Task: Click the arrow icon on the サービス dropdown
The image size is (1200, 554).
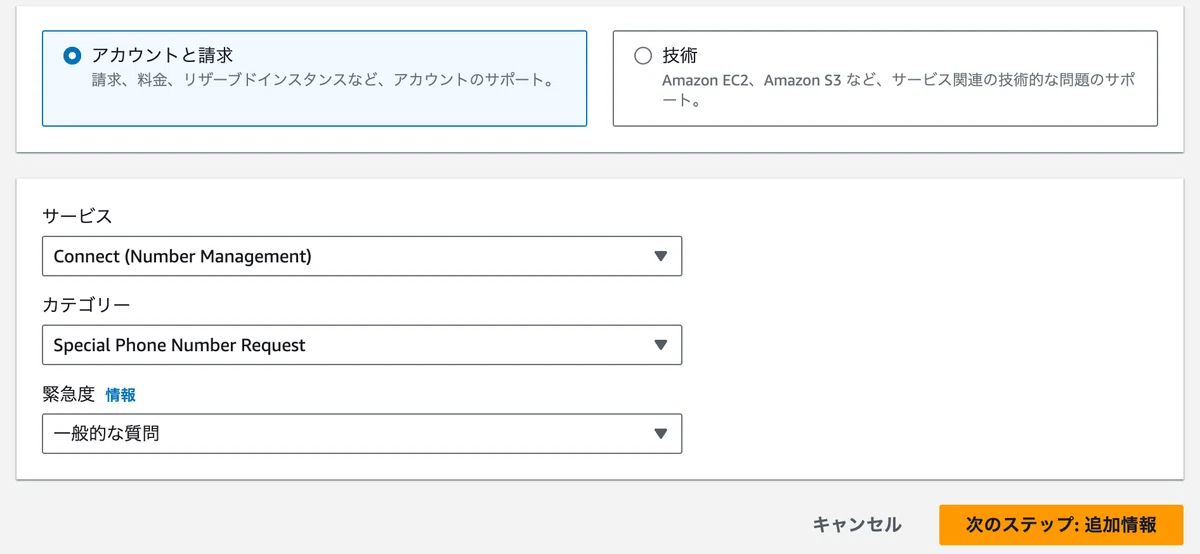Action: pos(660,256)
